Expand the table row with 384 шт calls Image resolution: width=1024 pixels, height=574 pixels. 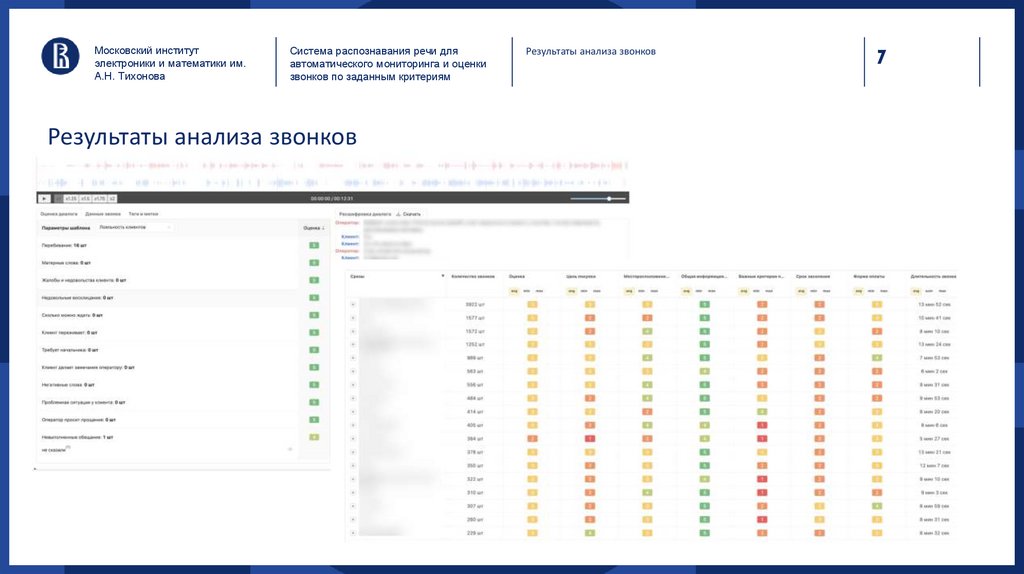click(353, 439)
